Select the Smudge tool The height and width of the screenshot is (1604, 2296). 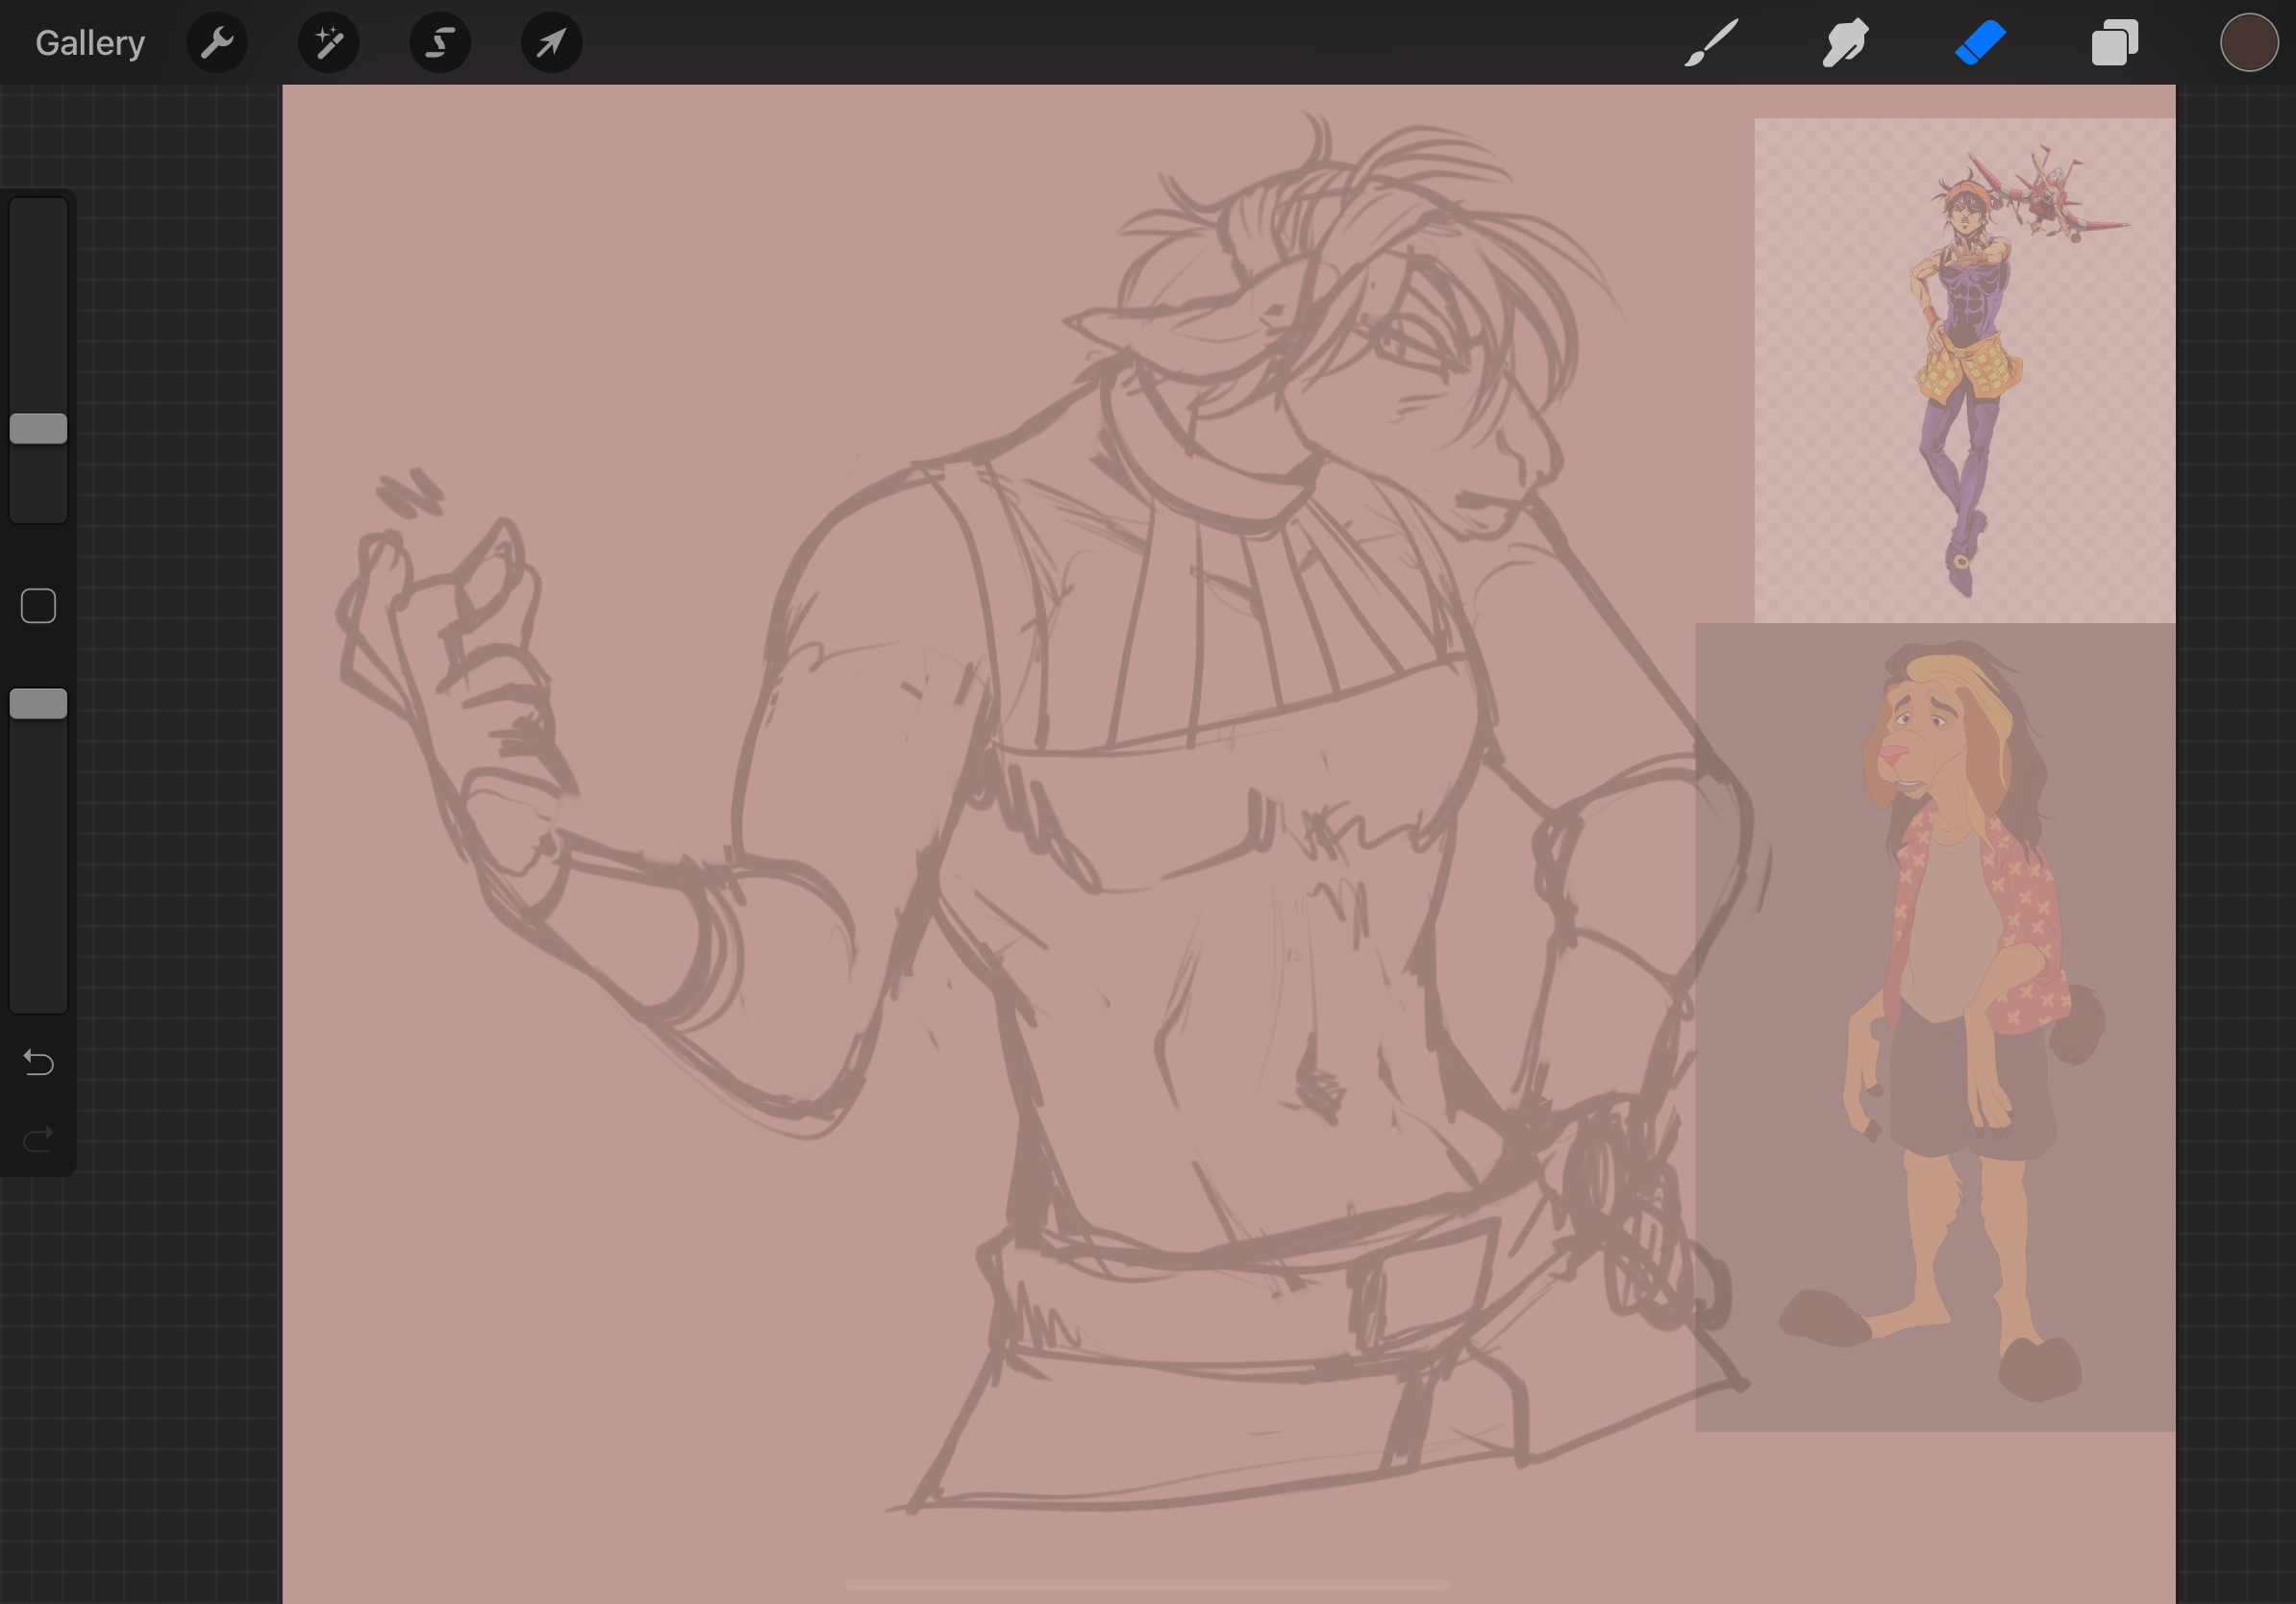click(x=1845, y=43)
